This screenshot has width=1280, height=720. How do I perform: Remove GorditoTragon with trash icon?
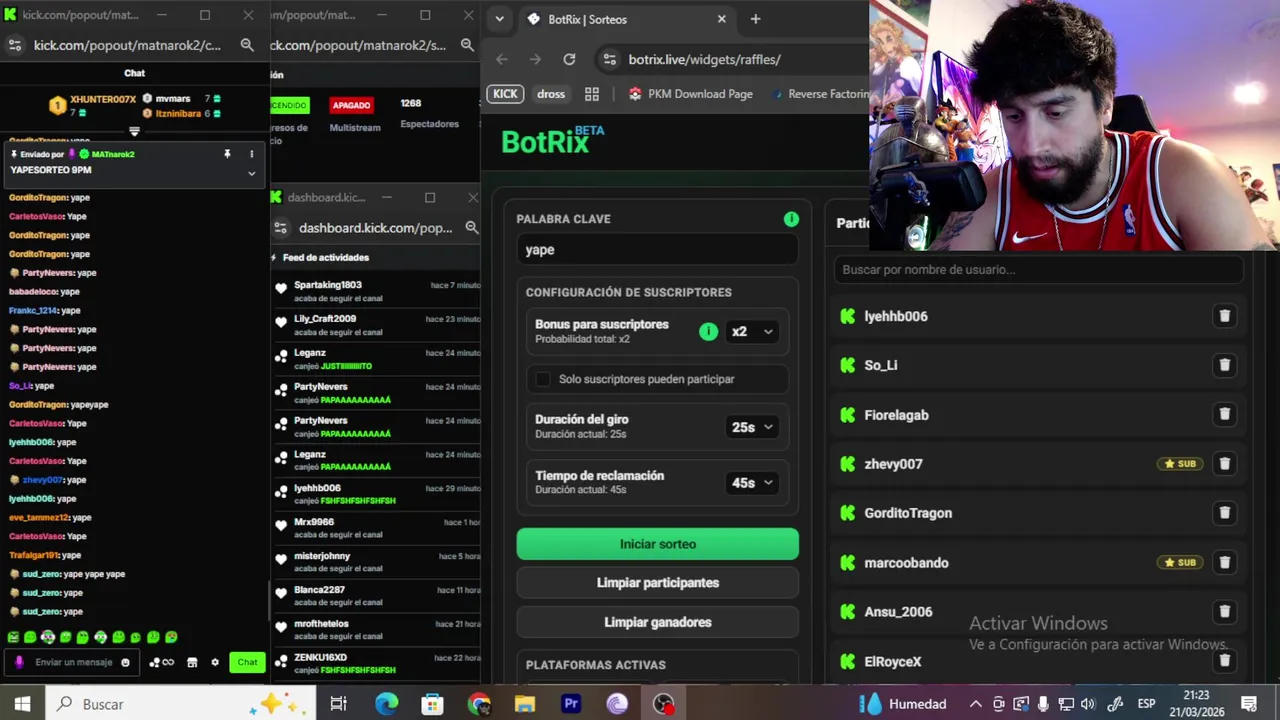(1224, 513)
